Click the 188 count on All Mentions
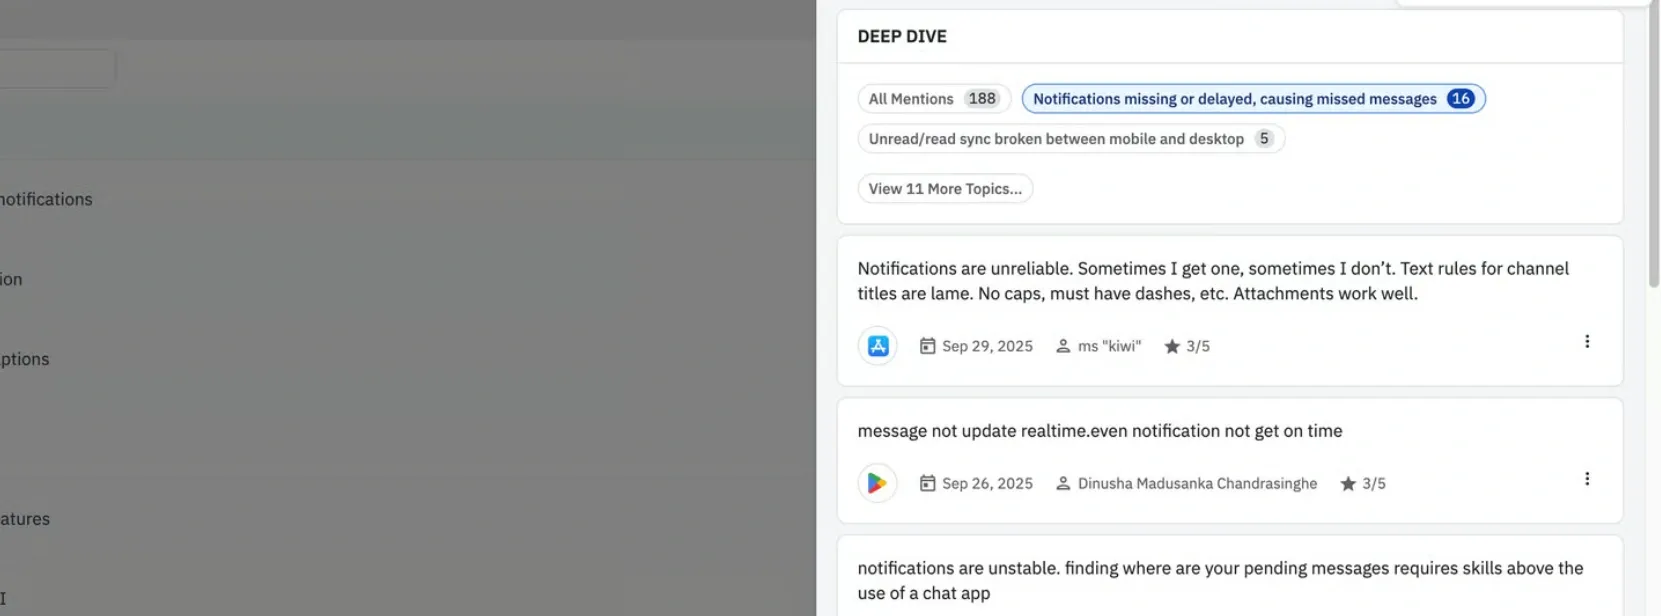The width and height of the screenshot is (1661, 616). (981, 99)
